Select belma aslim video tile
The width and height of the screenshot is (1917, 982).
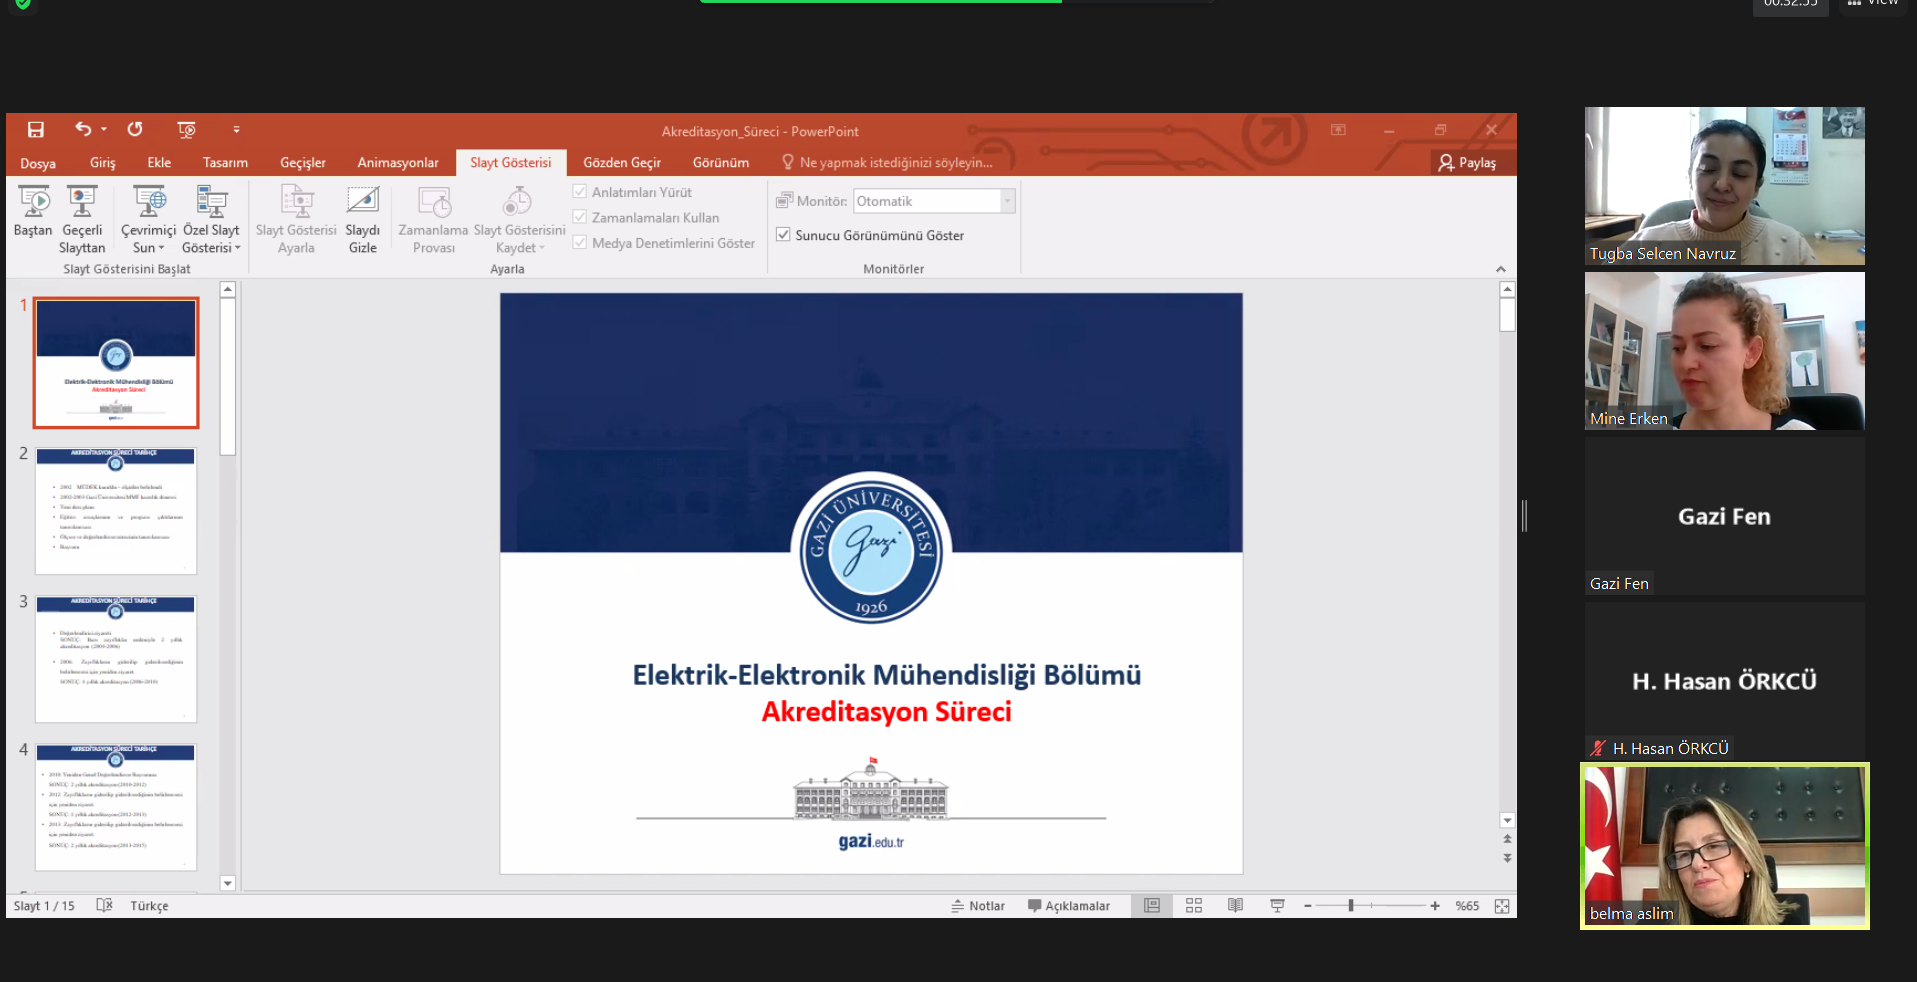click(1724, 846)
